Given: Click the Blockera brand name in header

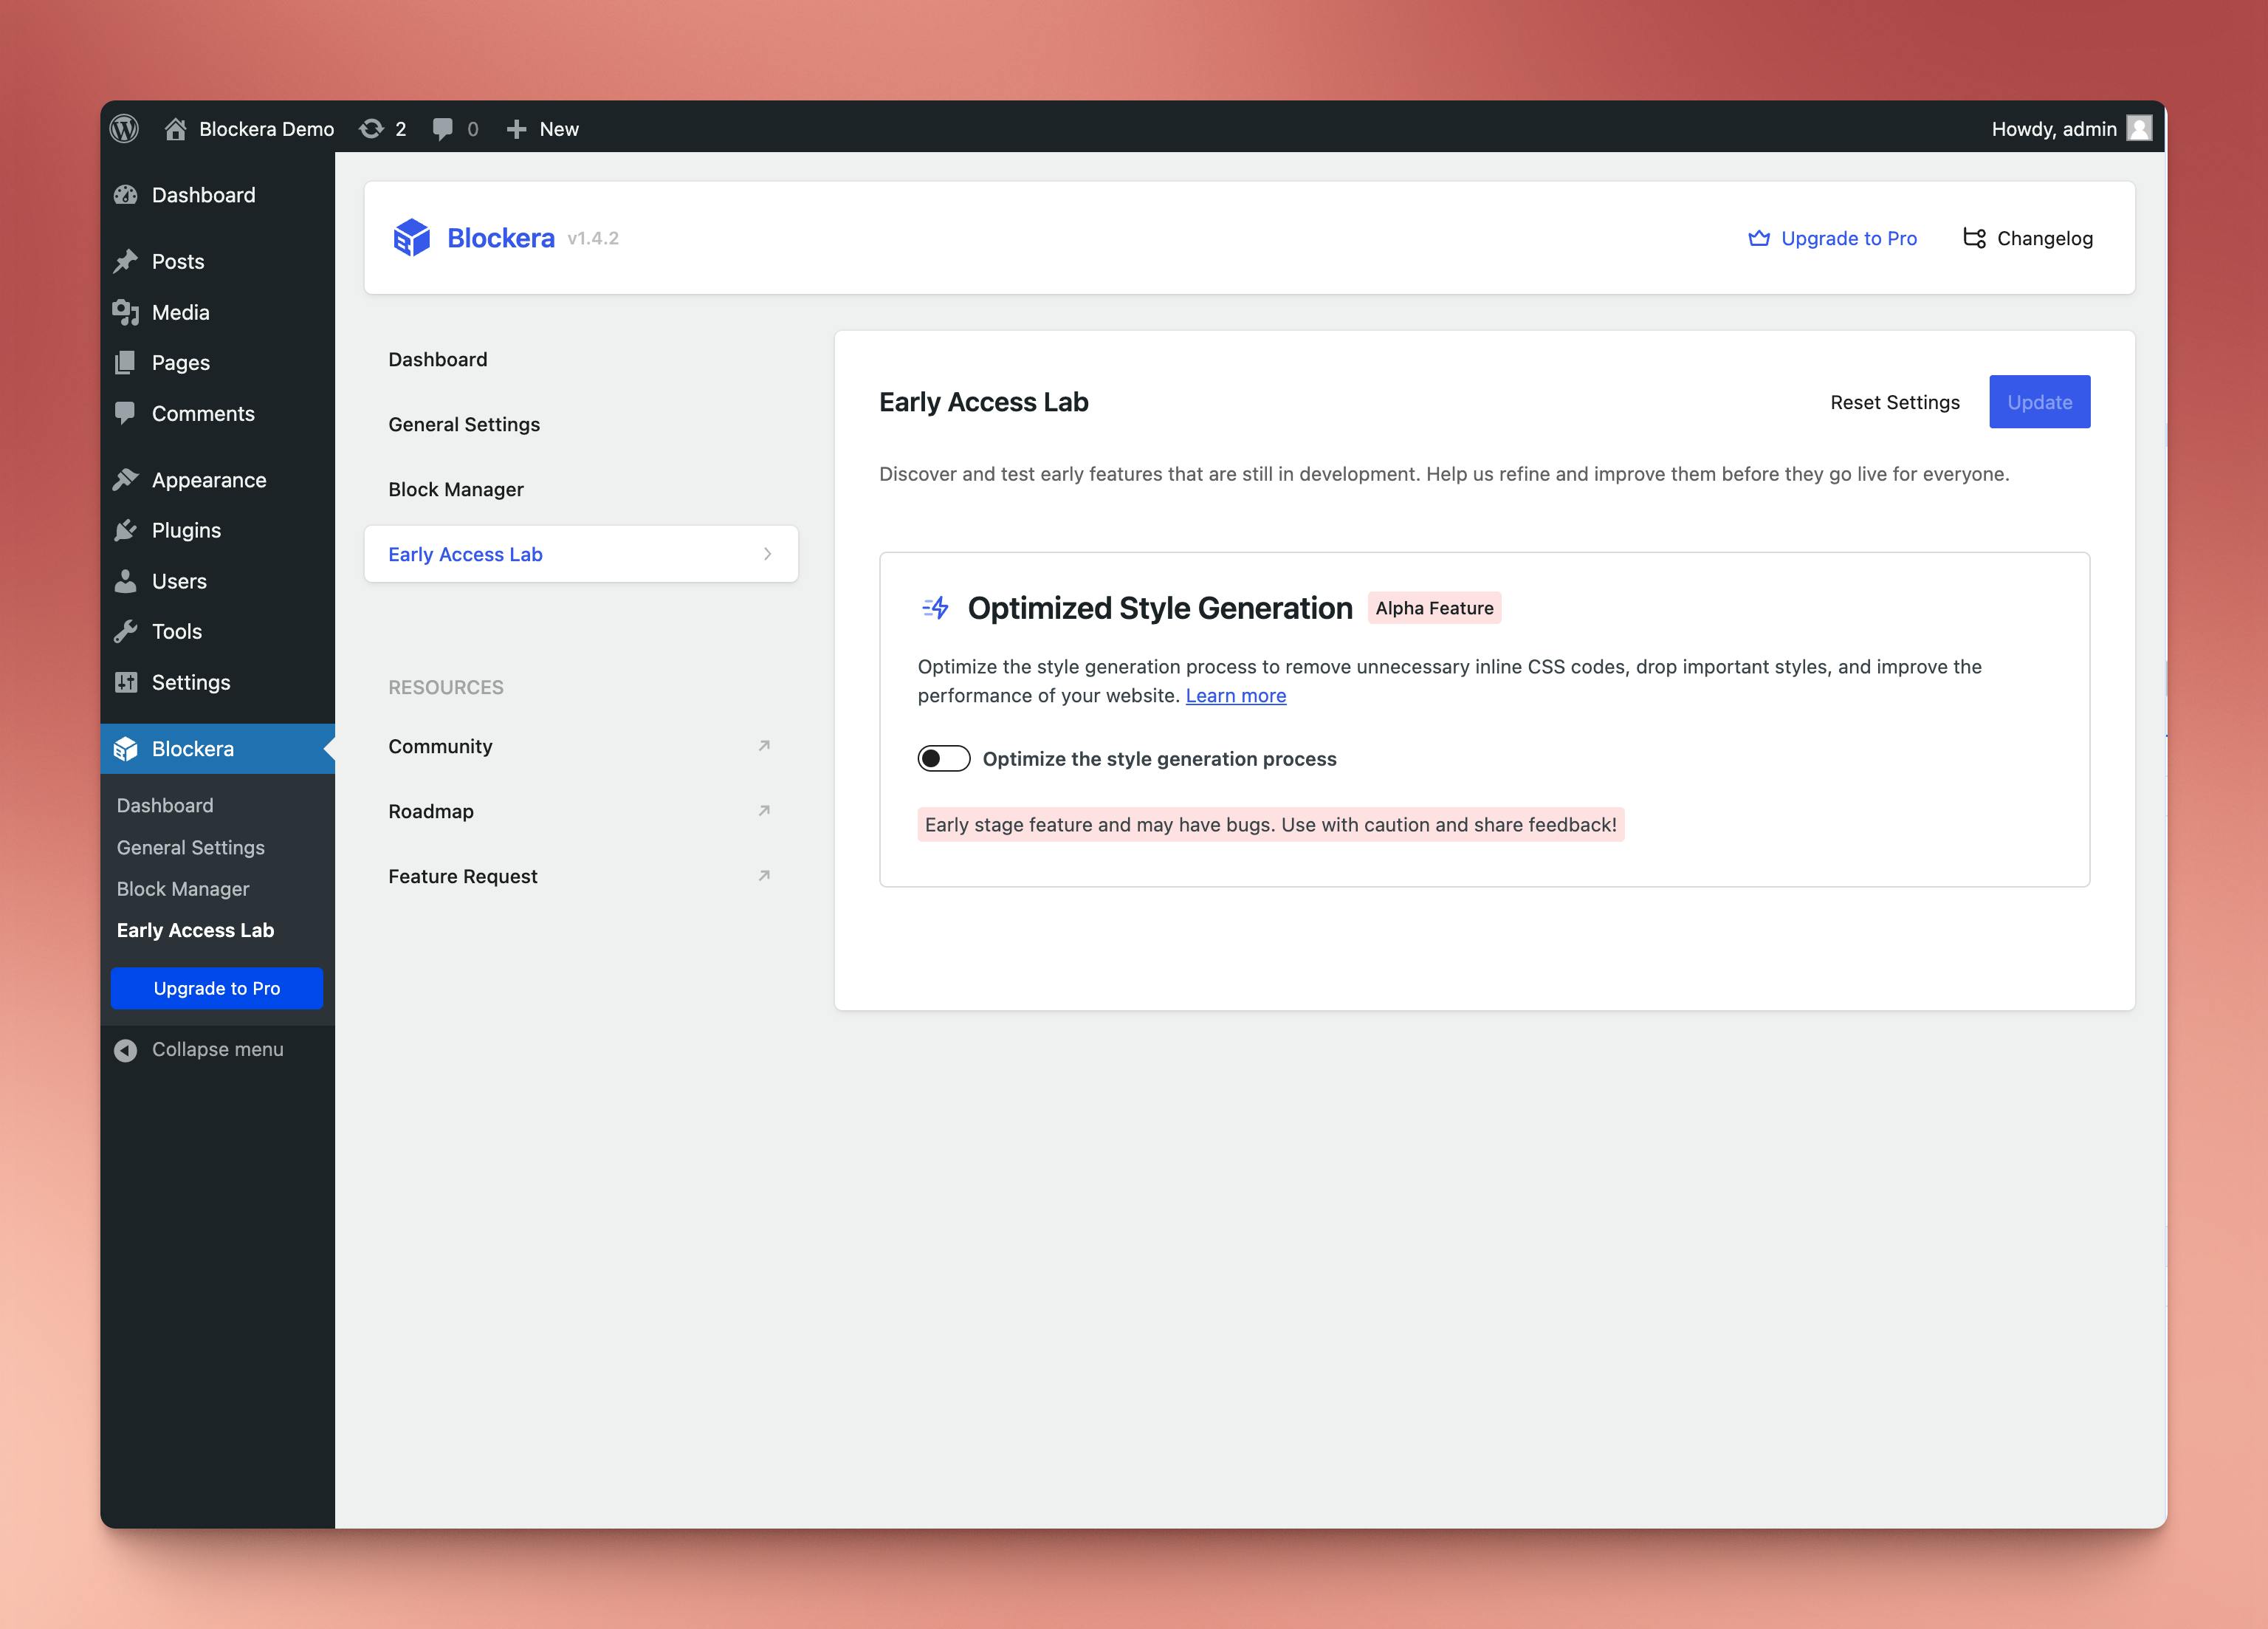Looking at the screenshot, I should (x=500, y=238).
